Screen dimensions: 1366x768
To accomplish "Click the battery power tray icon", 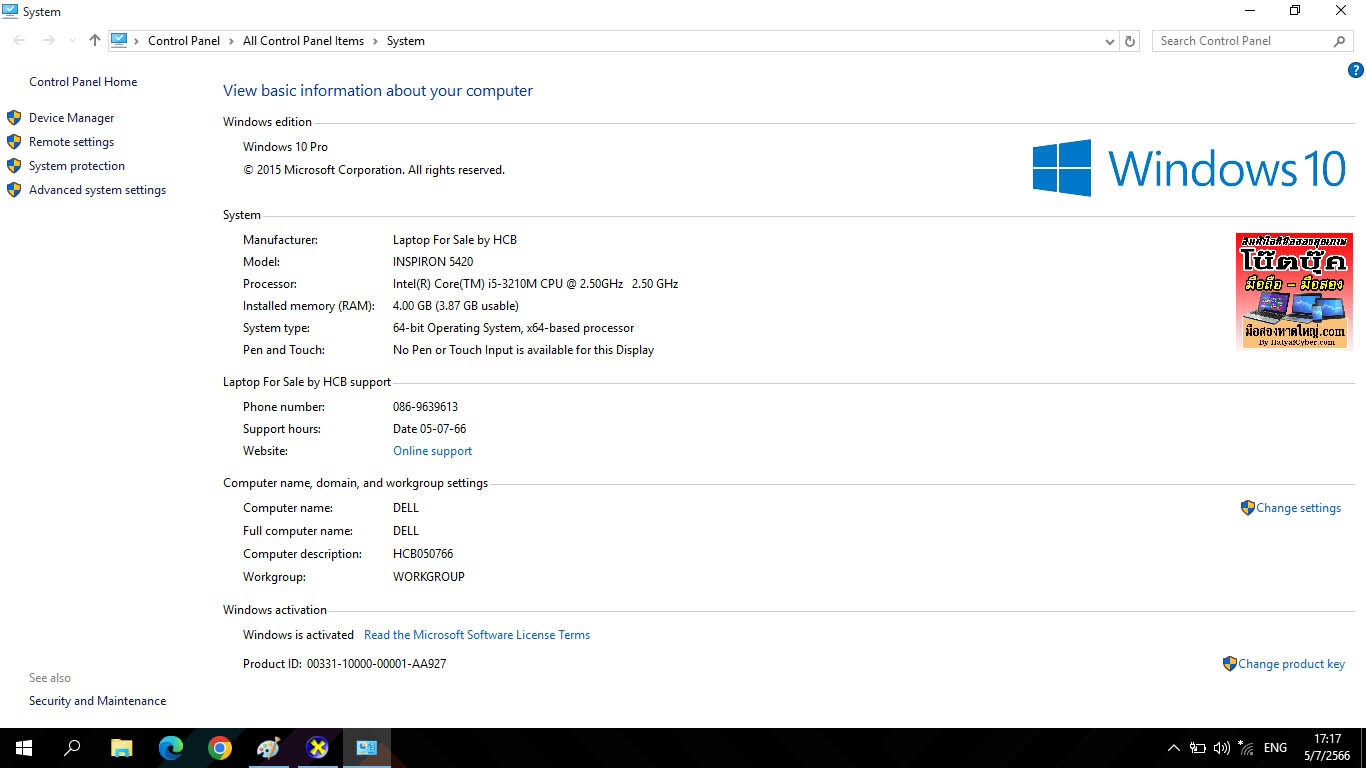I will (1197, 748).
